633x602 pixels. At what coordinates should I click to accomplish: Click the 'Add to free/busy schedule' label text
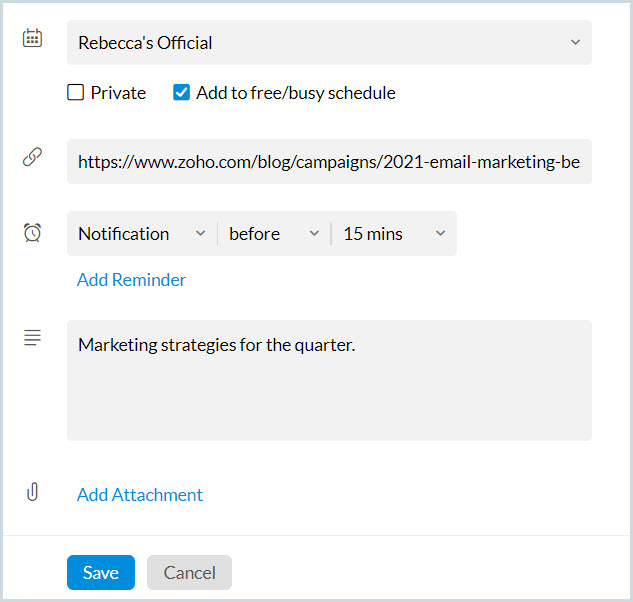tap(295, 93)
